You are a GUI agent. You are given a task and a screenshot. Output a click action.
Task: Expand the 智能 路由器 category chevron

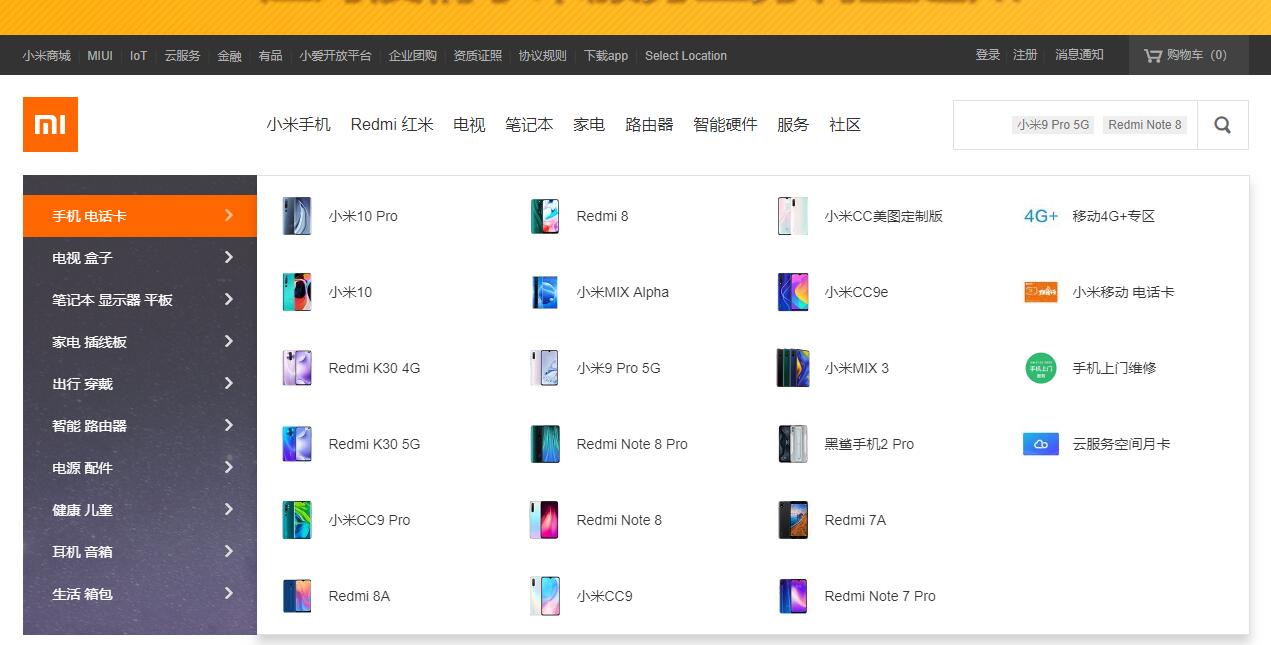229,425
